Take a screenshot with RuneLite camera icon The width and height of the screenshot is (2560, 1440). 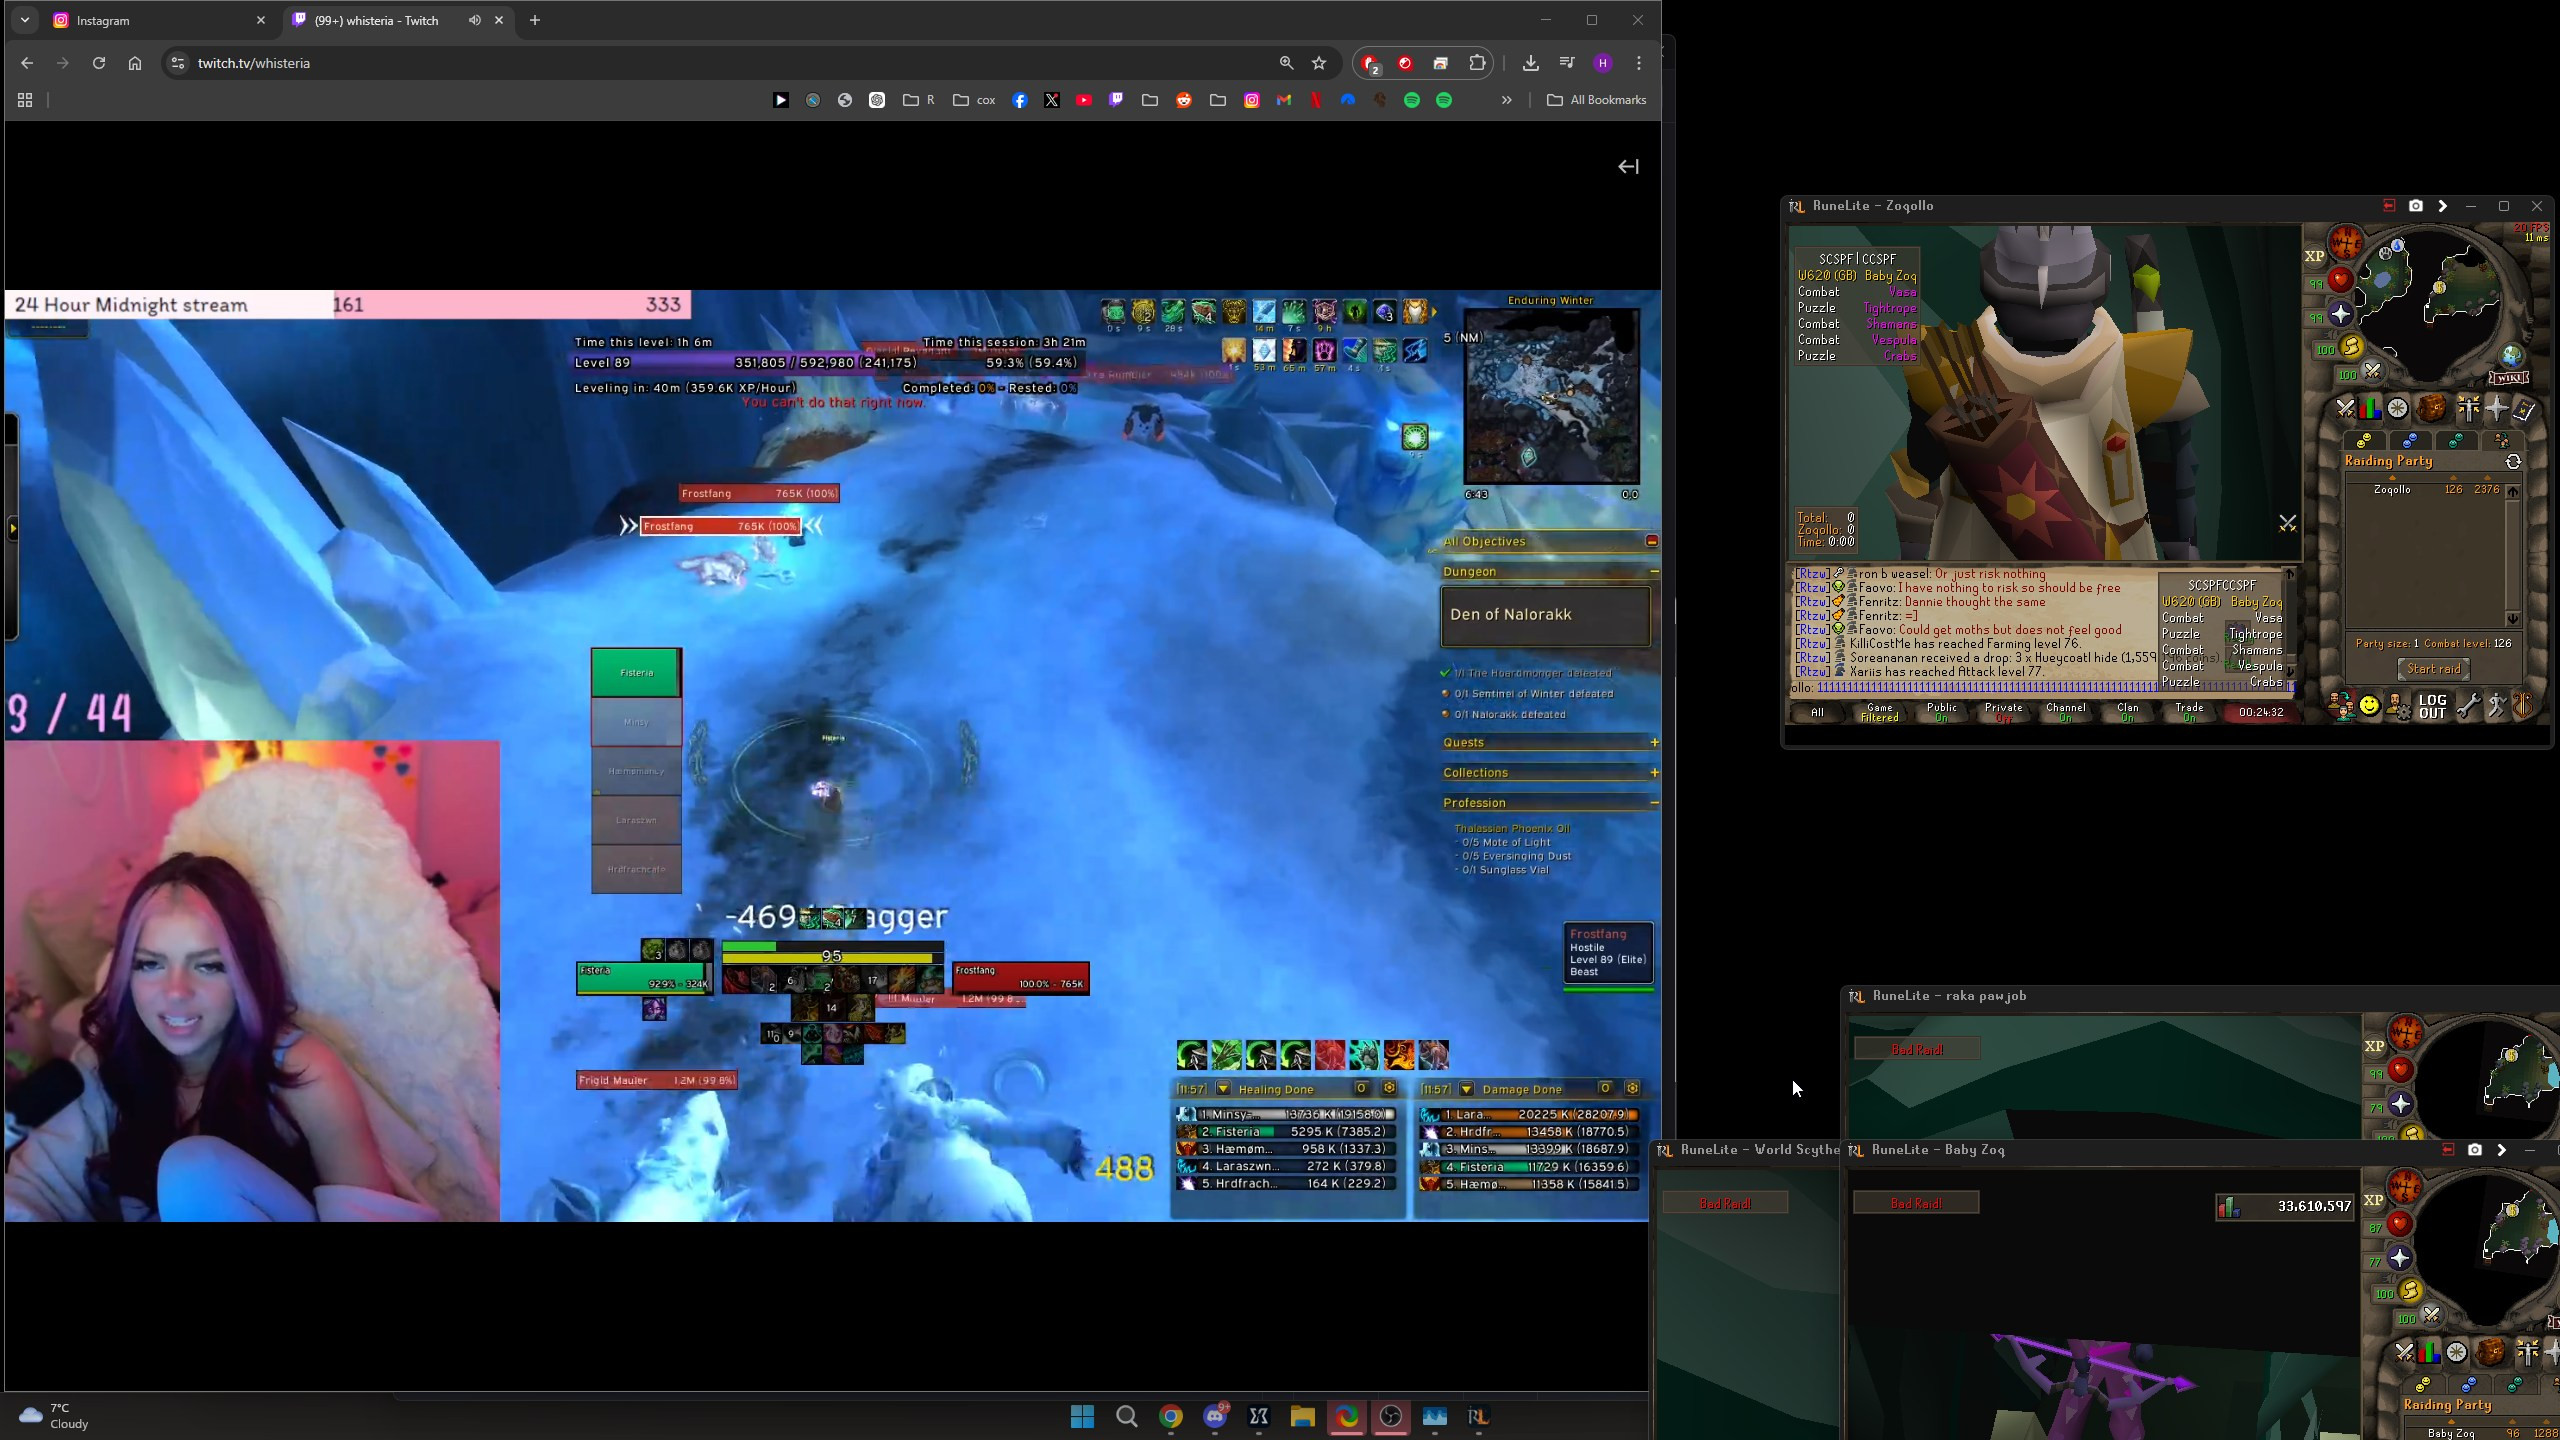[x=2416, y=206]
